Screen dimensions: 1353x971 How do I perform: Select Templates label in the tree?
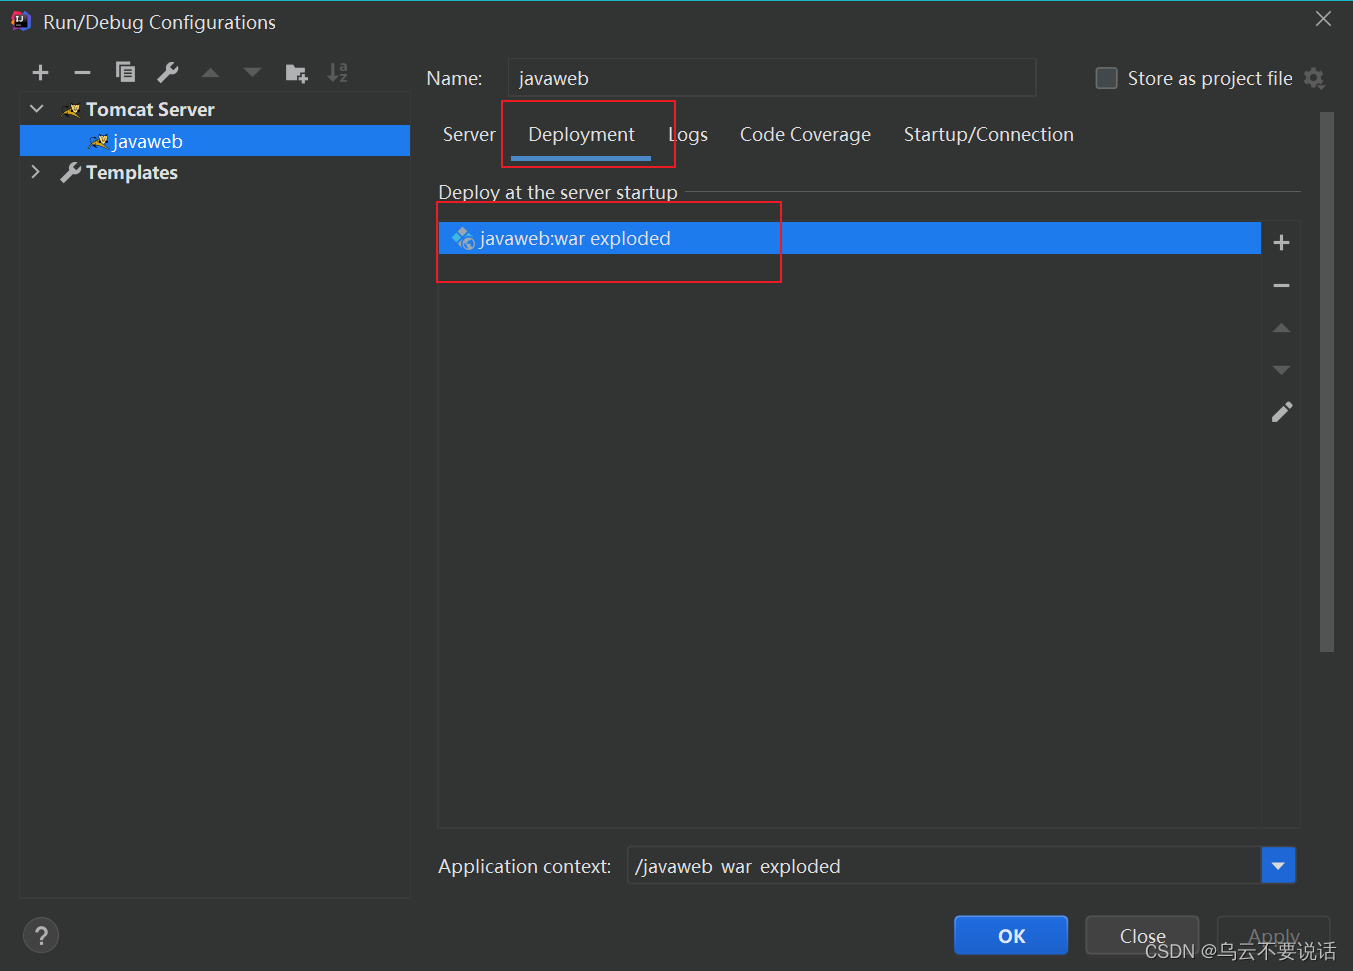pyautogui.click(x=132, y=172)
